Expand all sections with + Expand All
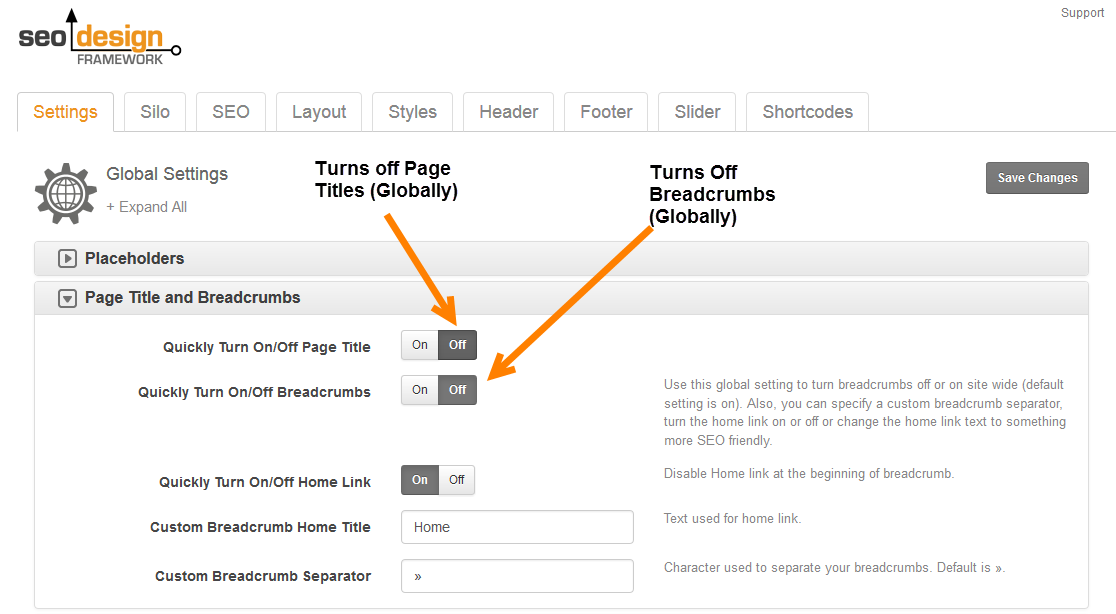 pyautogui.click(x=147, y=207)
